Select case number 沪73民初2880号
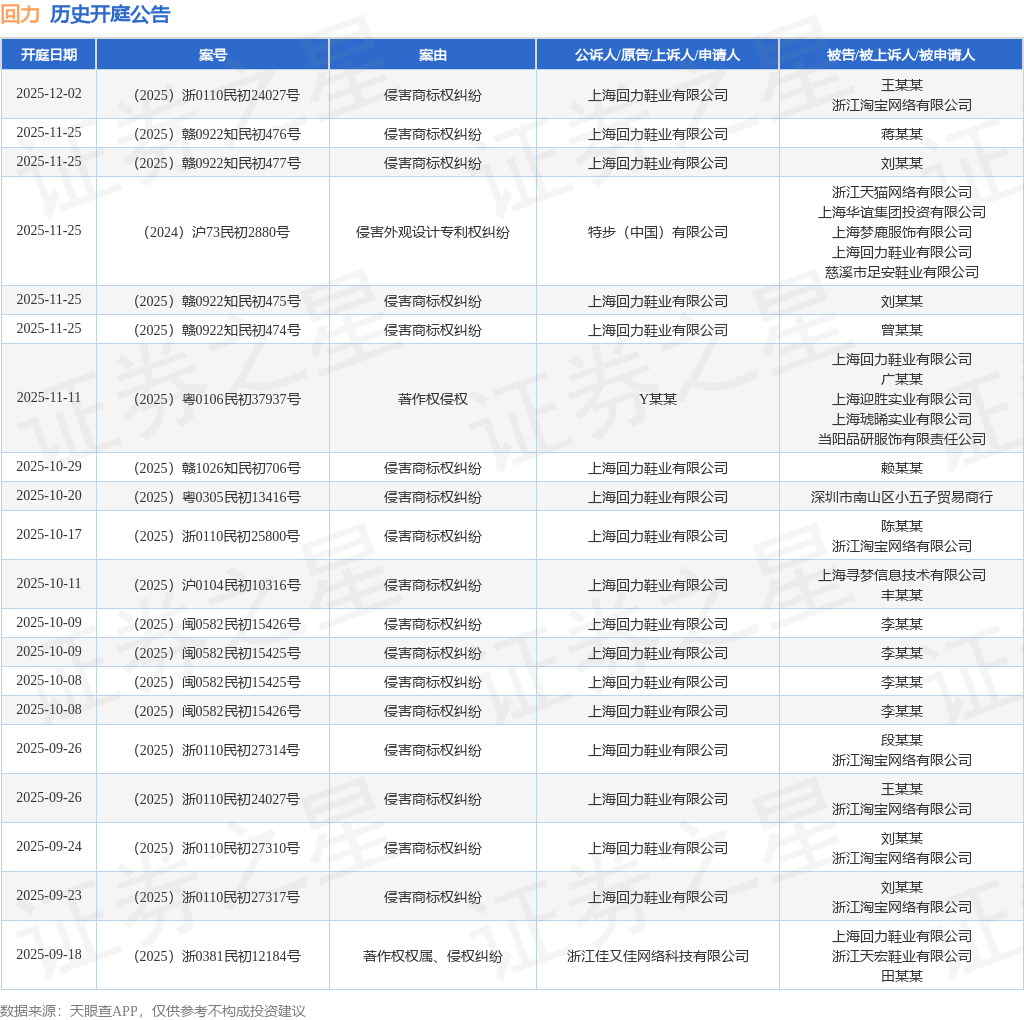The image size is (1024, 1020). tap(217, 232)
